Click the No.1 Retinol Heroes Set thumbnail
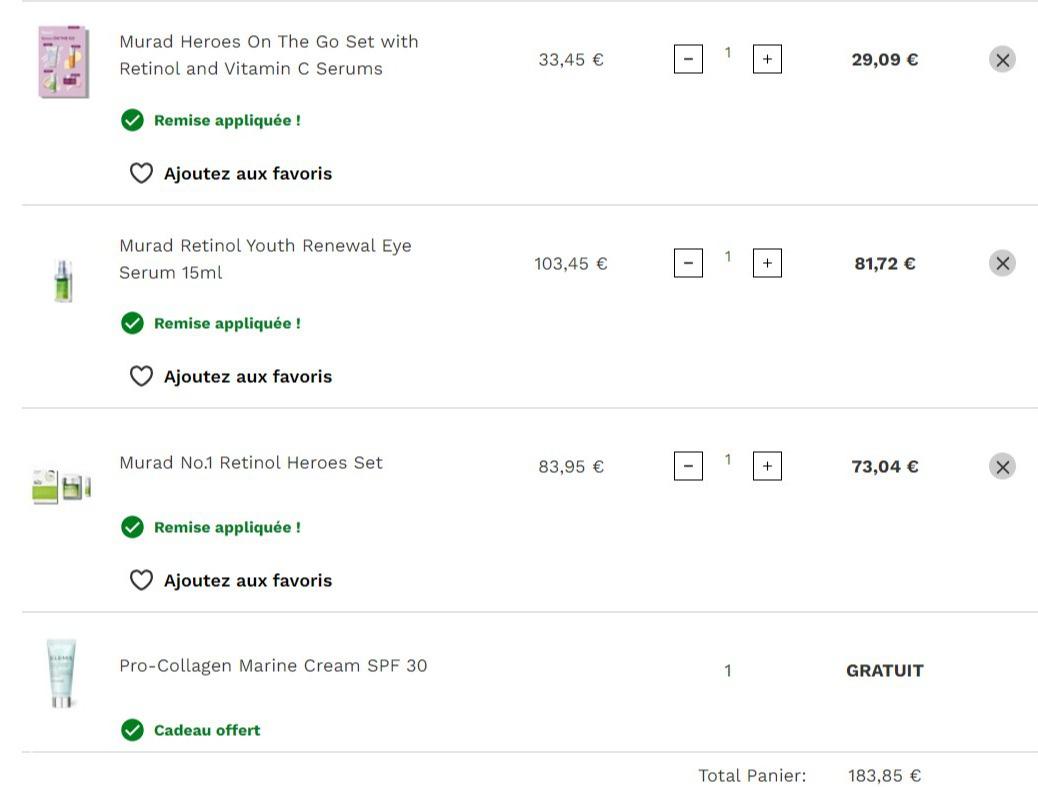This screenshot has width=1038, height=787. click(62, 486)
